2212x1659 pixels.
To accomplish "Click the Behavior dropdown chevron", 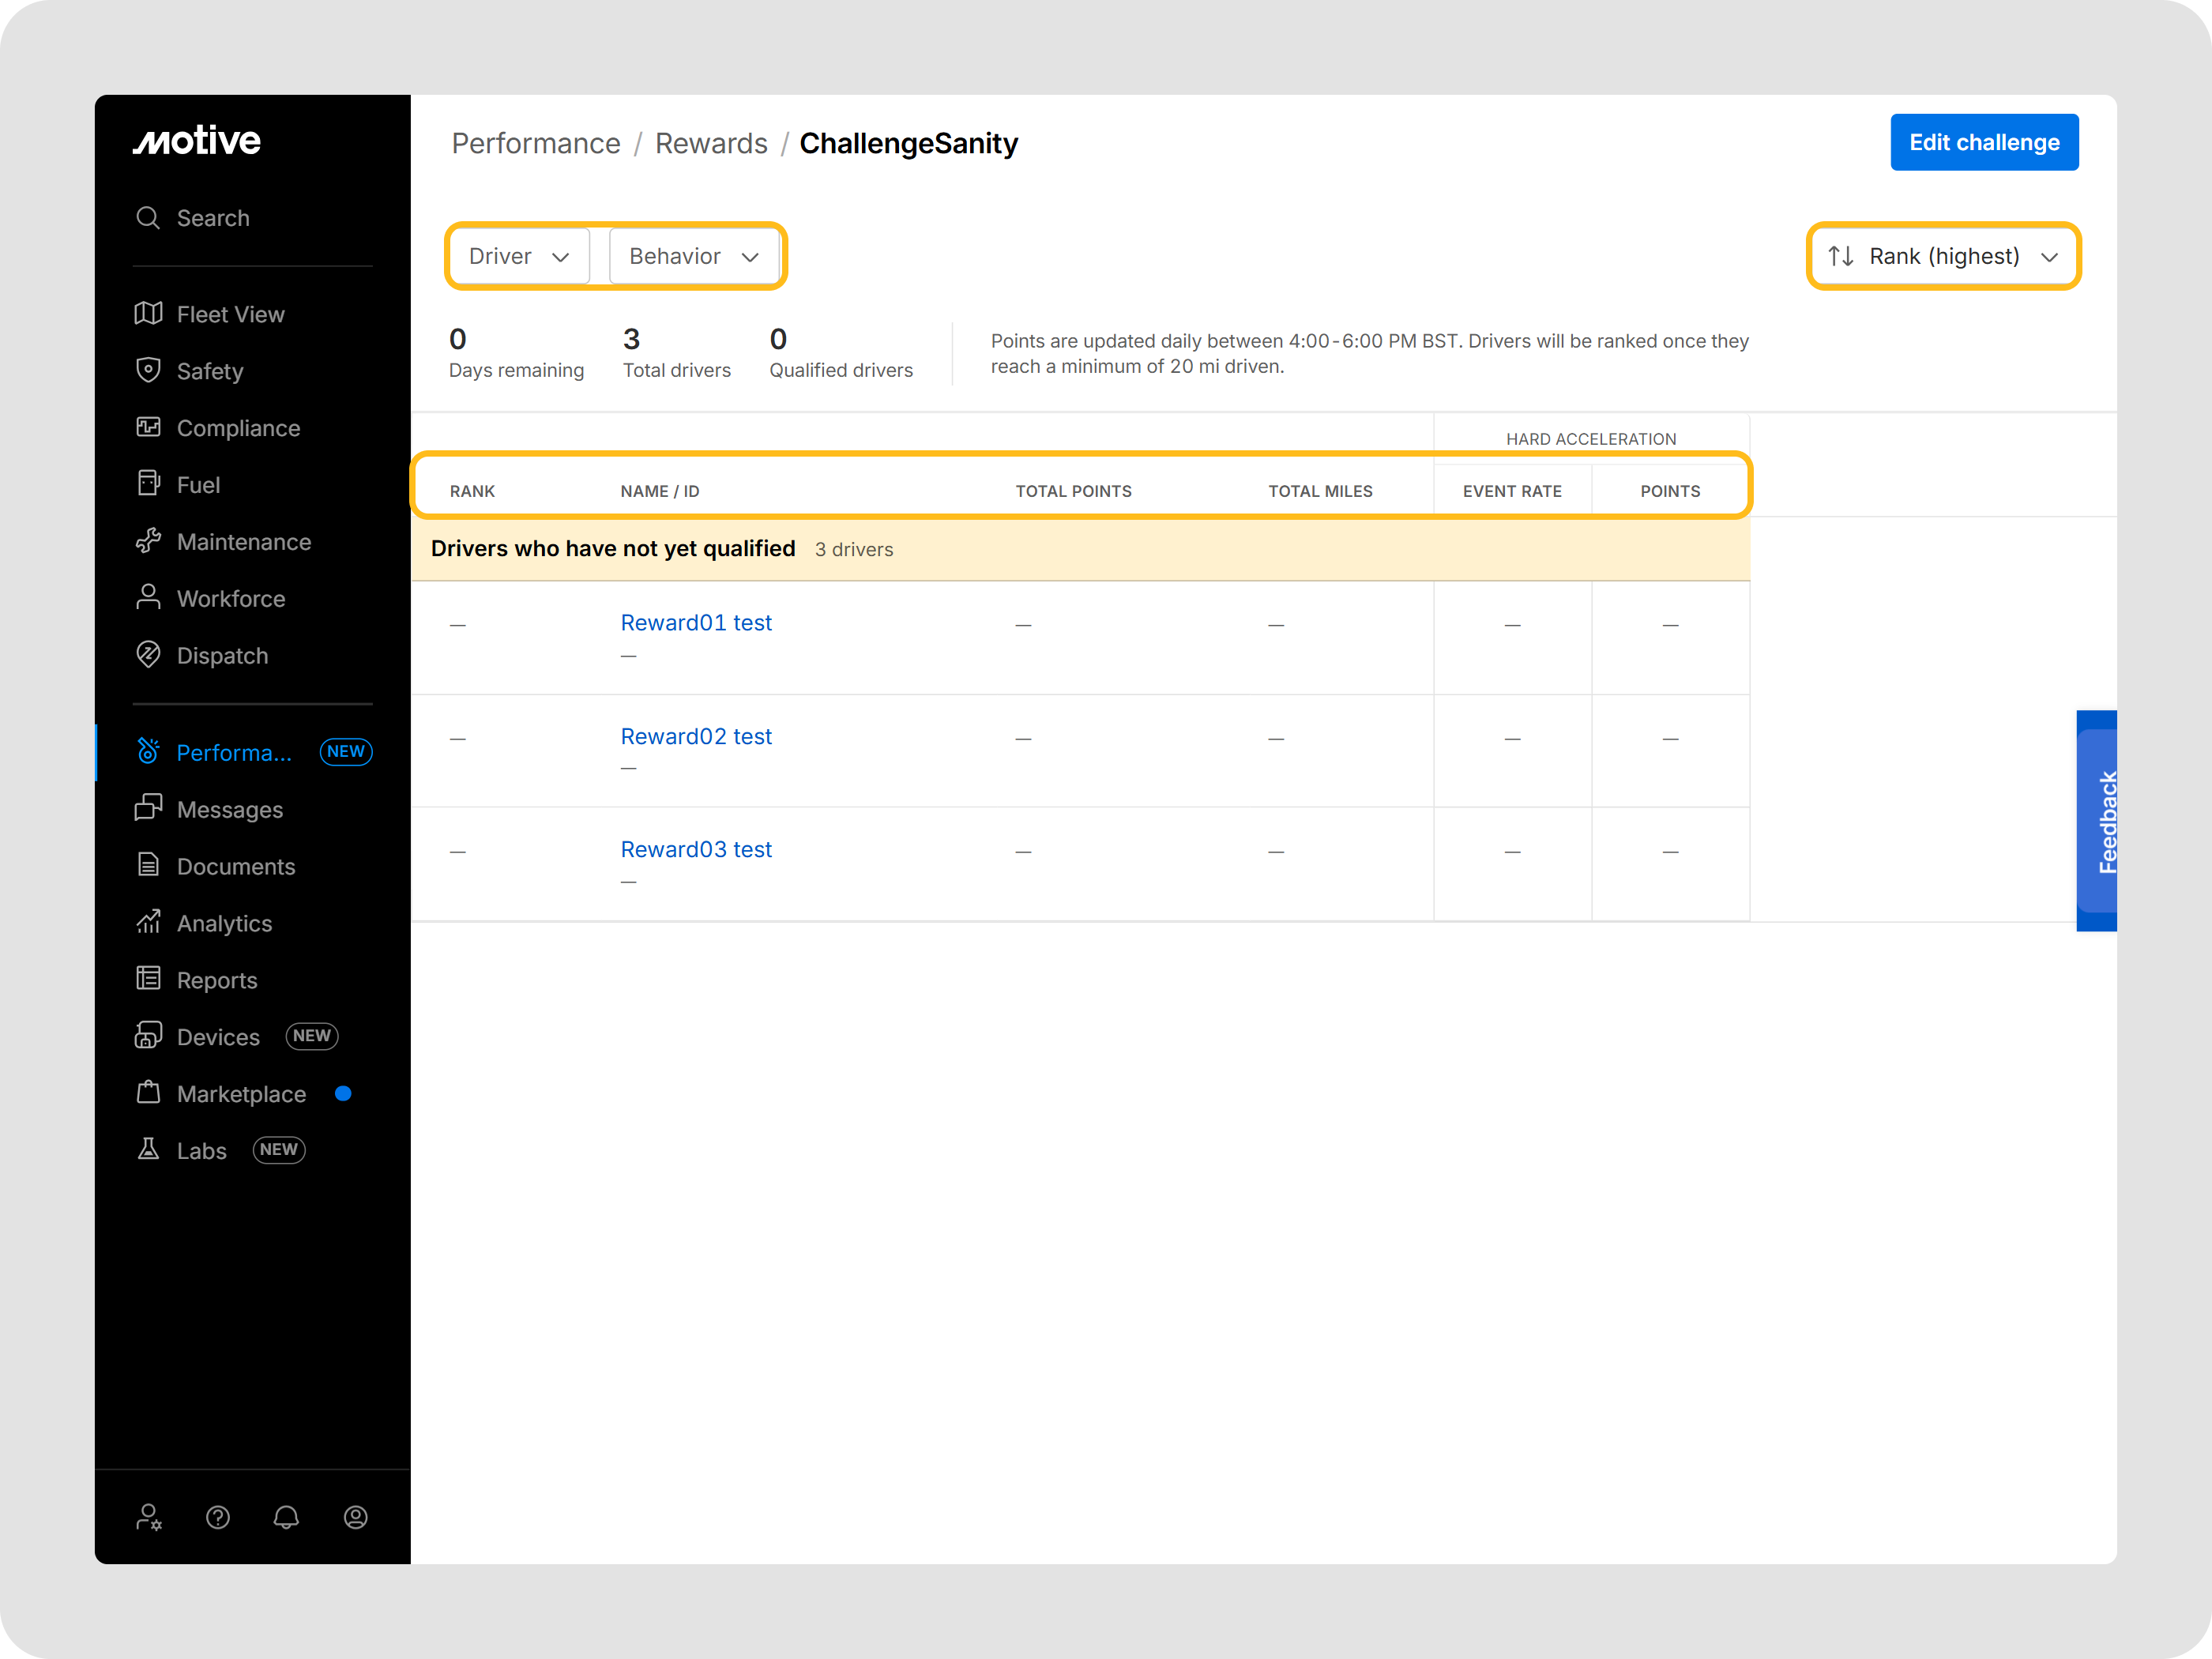I will pos(750,257).
